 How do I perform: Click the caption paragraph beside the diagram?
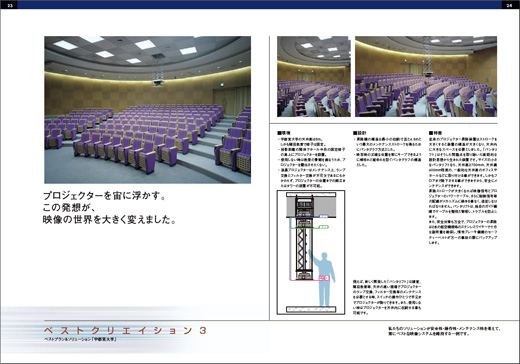point(387,297)
